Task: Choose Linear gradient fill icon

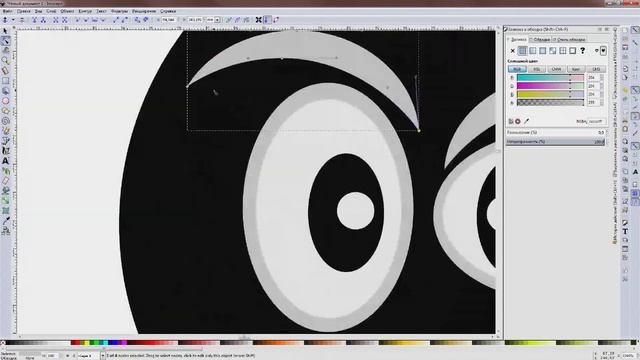Action: 533,51
